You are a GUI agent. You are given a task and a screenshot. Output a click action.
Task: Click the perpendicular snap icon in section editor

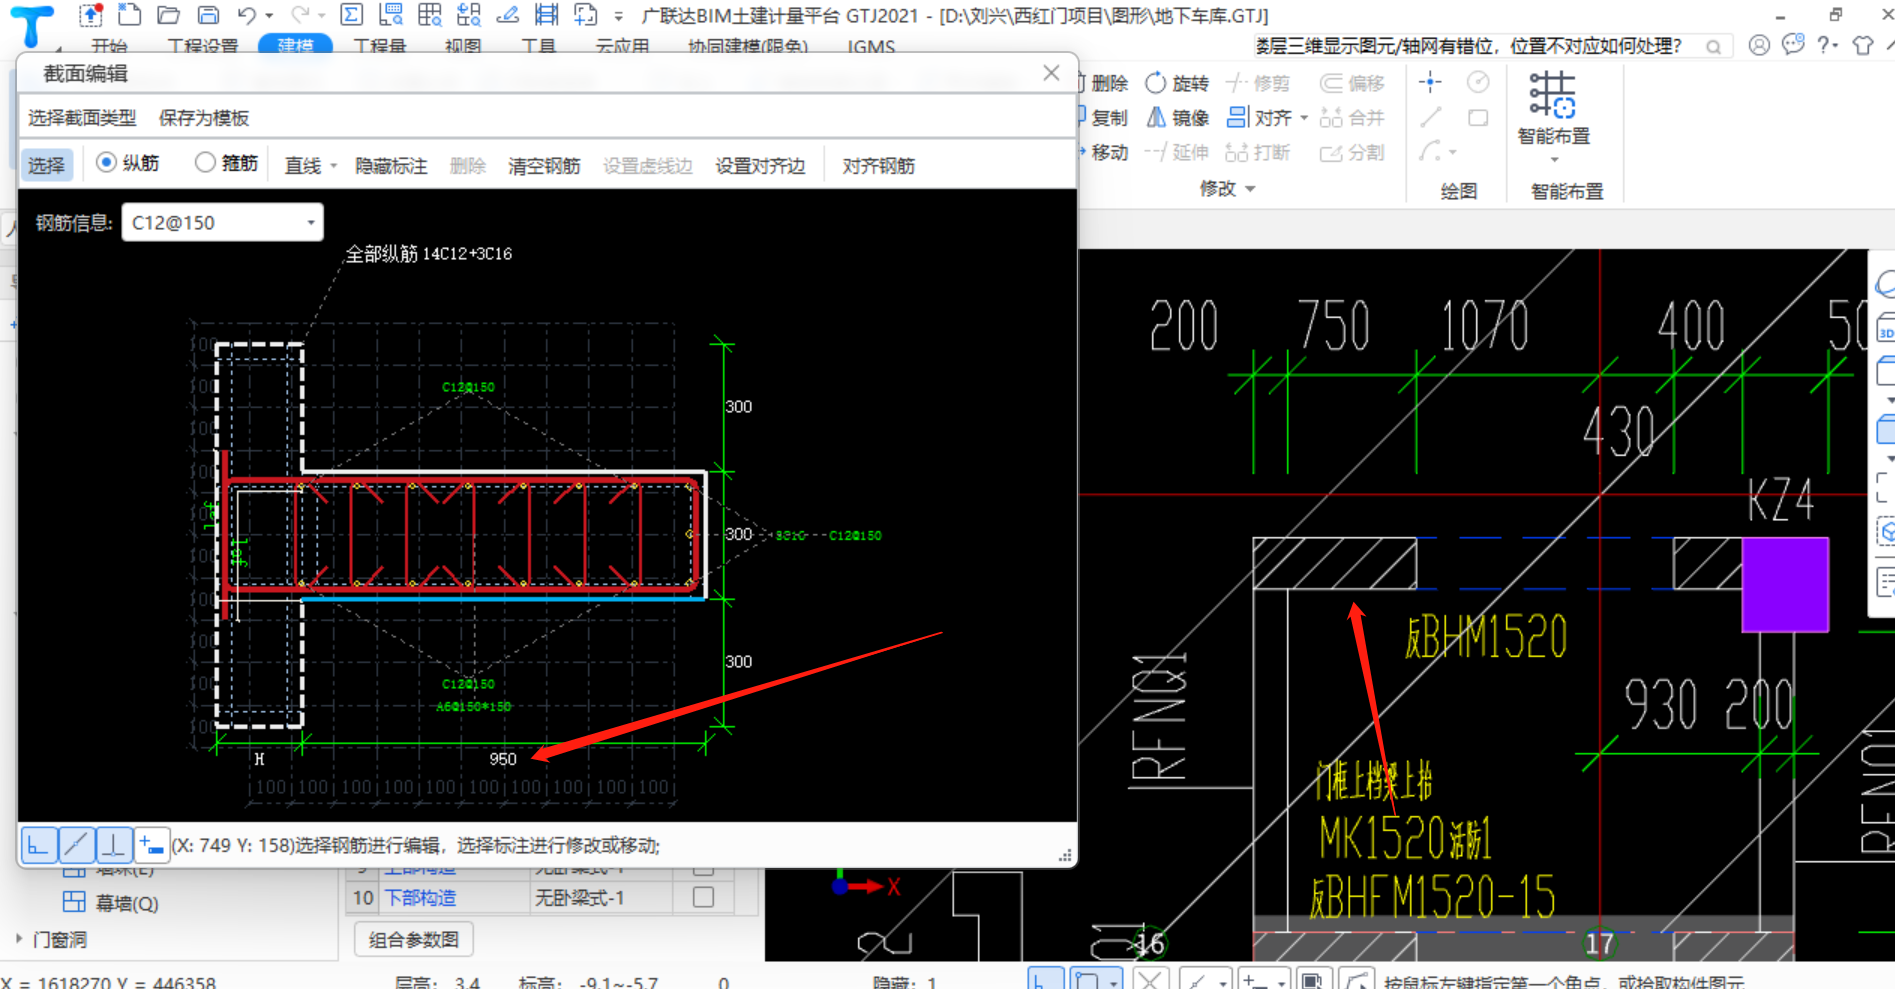tap(113, 846)
